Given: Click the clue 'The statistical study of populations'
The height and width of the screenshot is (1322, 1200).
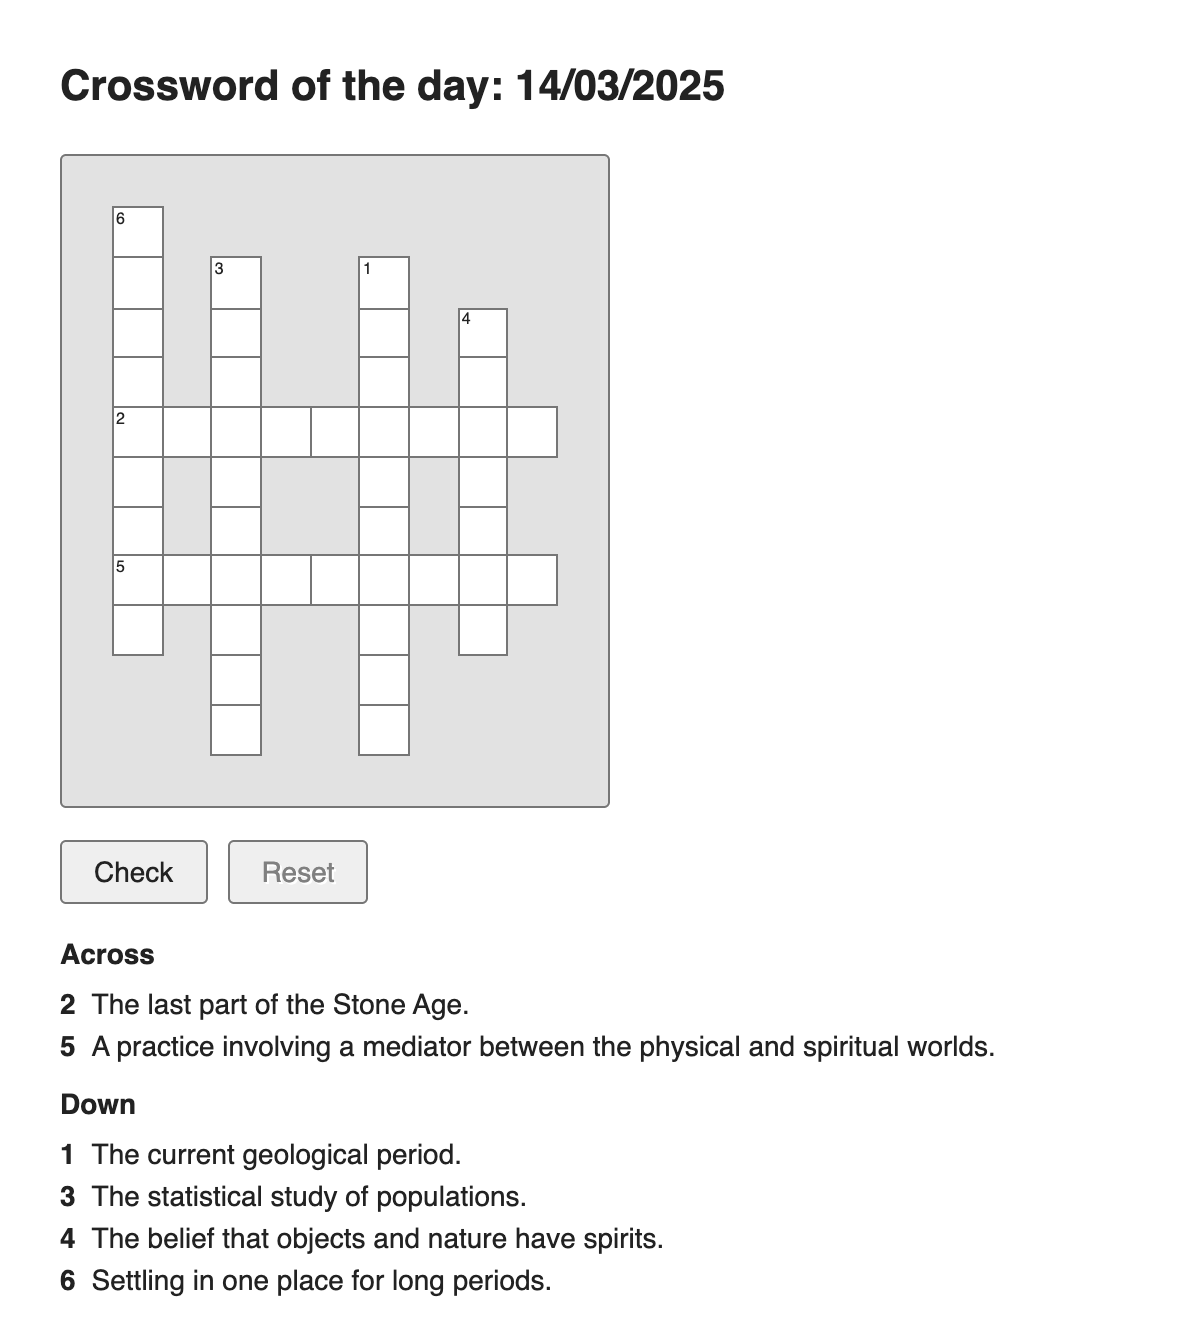Looking at the screenshot, I should [309, 1196].
